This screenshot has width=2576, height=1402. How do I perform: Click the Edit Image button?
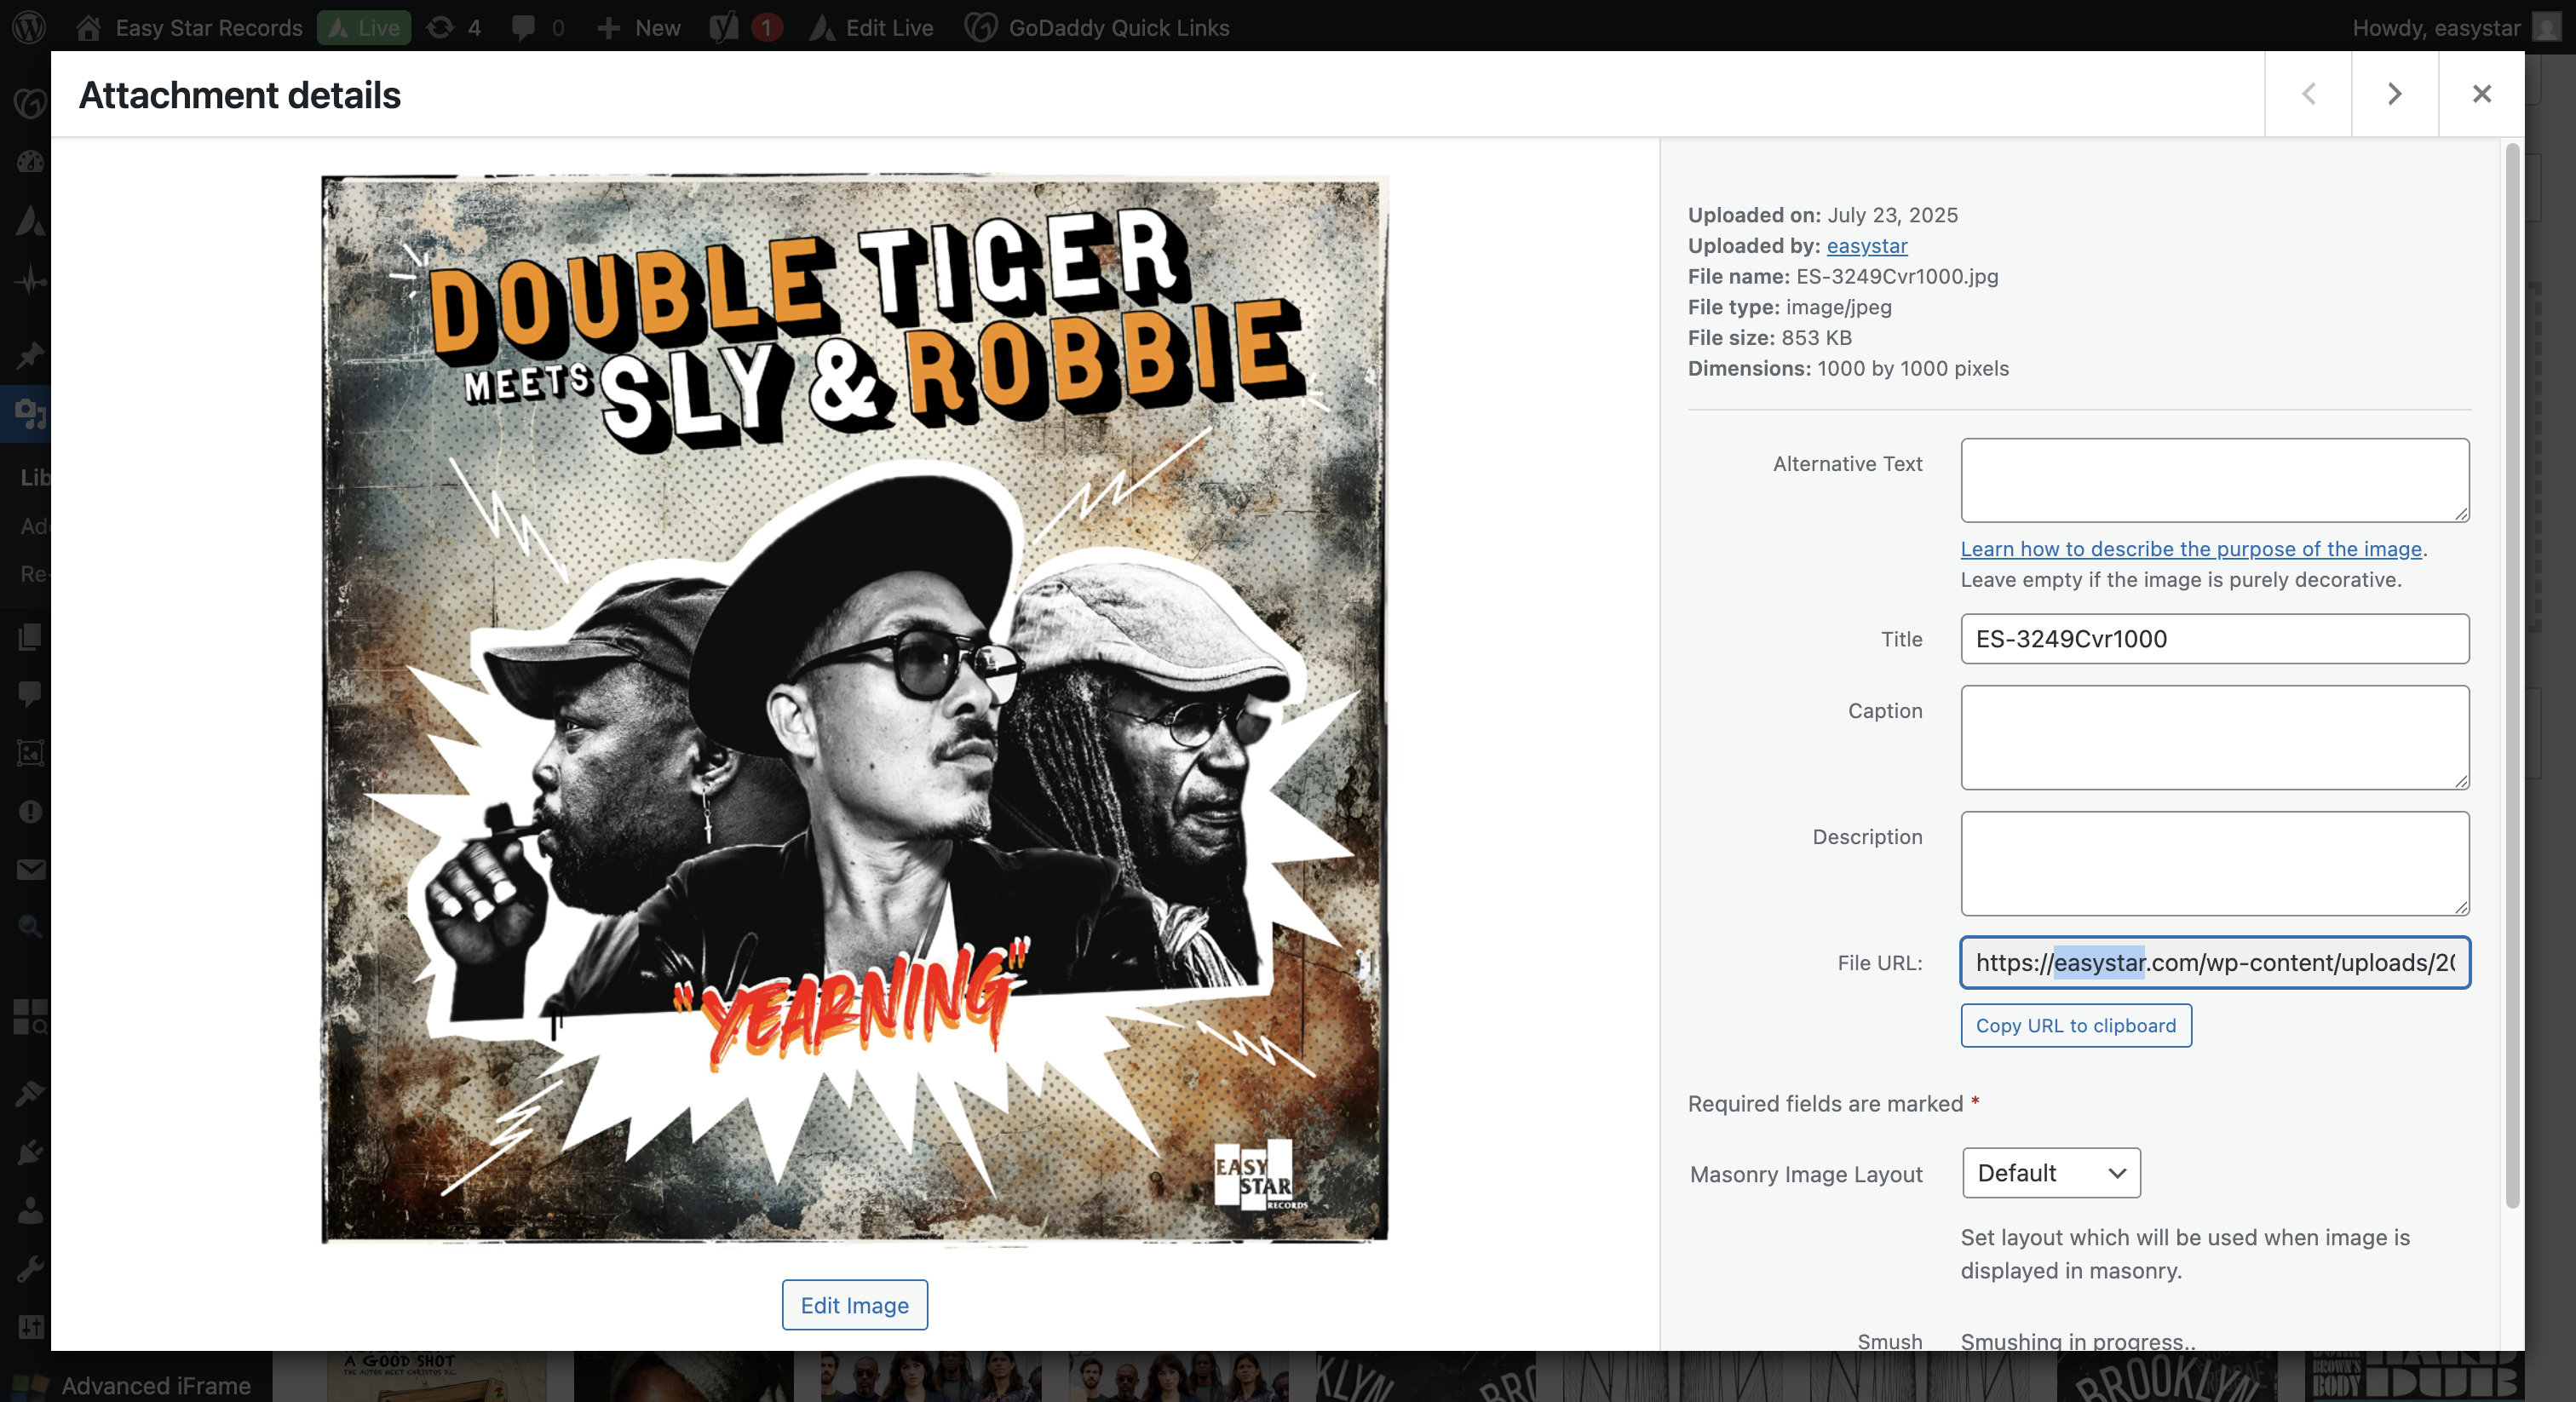coord(854,1305)
